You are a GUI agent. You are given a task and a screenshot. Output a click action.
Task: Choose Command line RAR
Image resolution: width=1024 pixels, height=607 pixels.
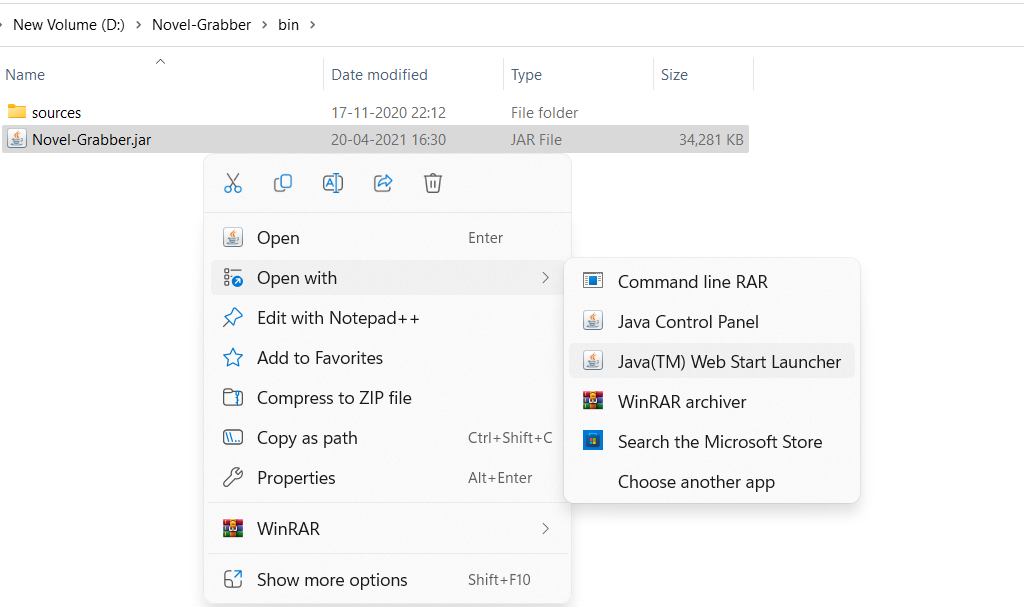(x=712, y=282)
